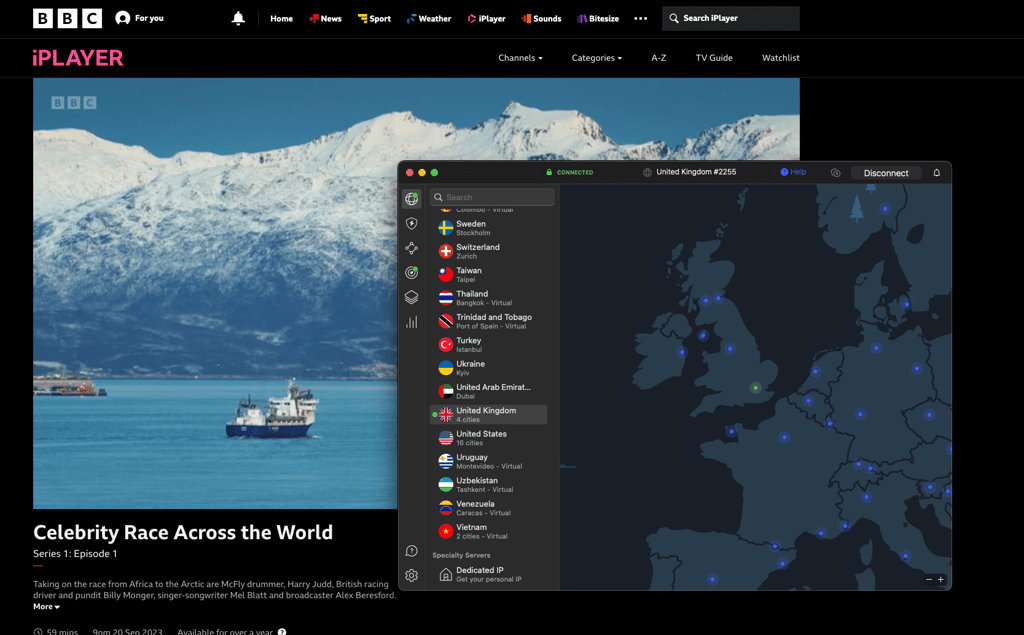Open Celebrity Race Across the World title
This screenshot has width=1024, height=635.
click(183, 532)
